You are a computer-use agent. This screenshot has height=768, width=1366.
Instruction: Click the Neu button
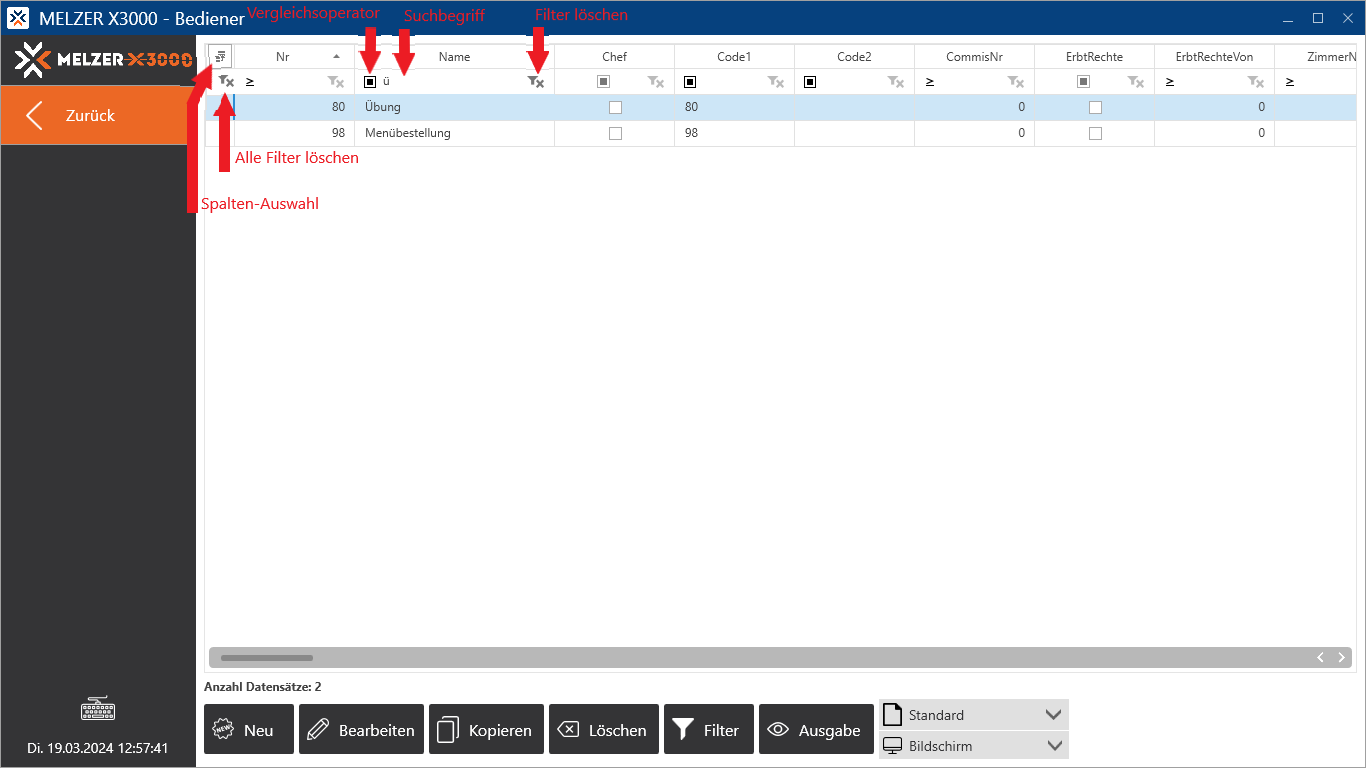[x=248, y=730]
